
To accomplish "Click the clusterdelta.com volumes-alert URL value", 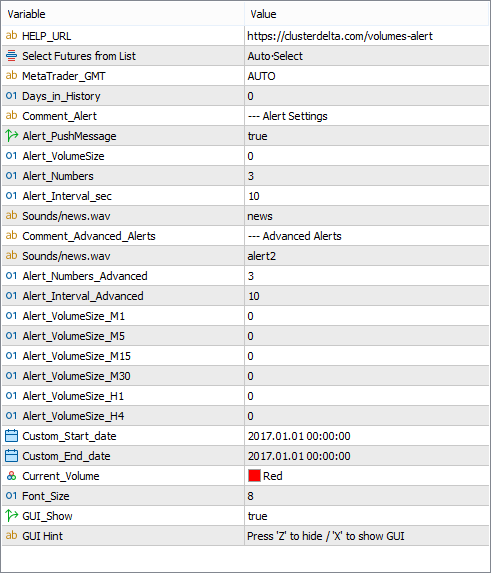I will 340,36.
